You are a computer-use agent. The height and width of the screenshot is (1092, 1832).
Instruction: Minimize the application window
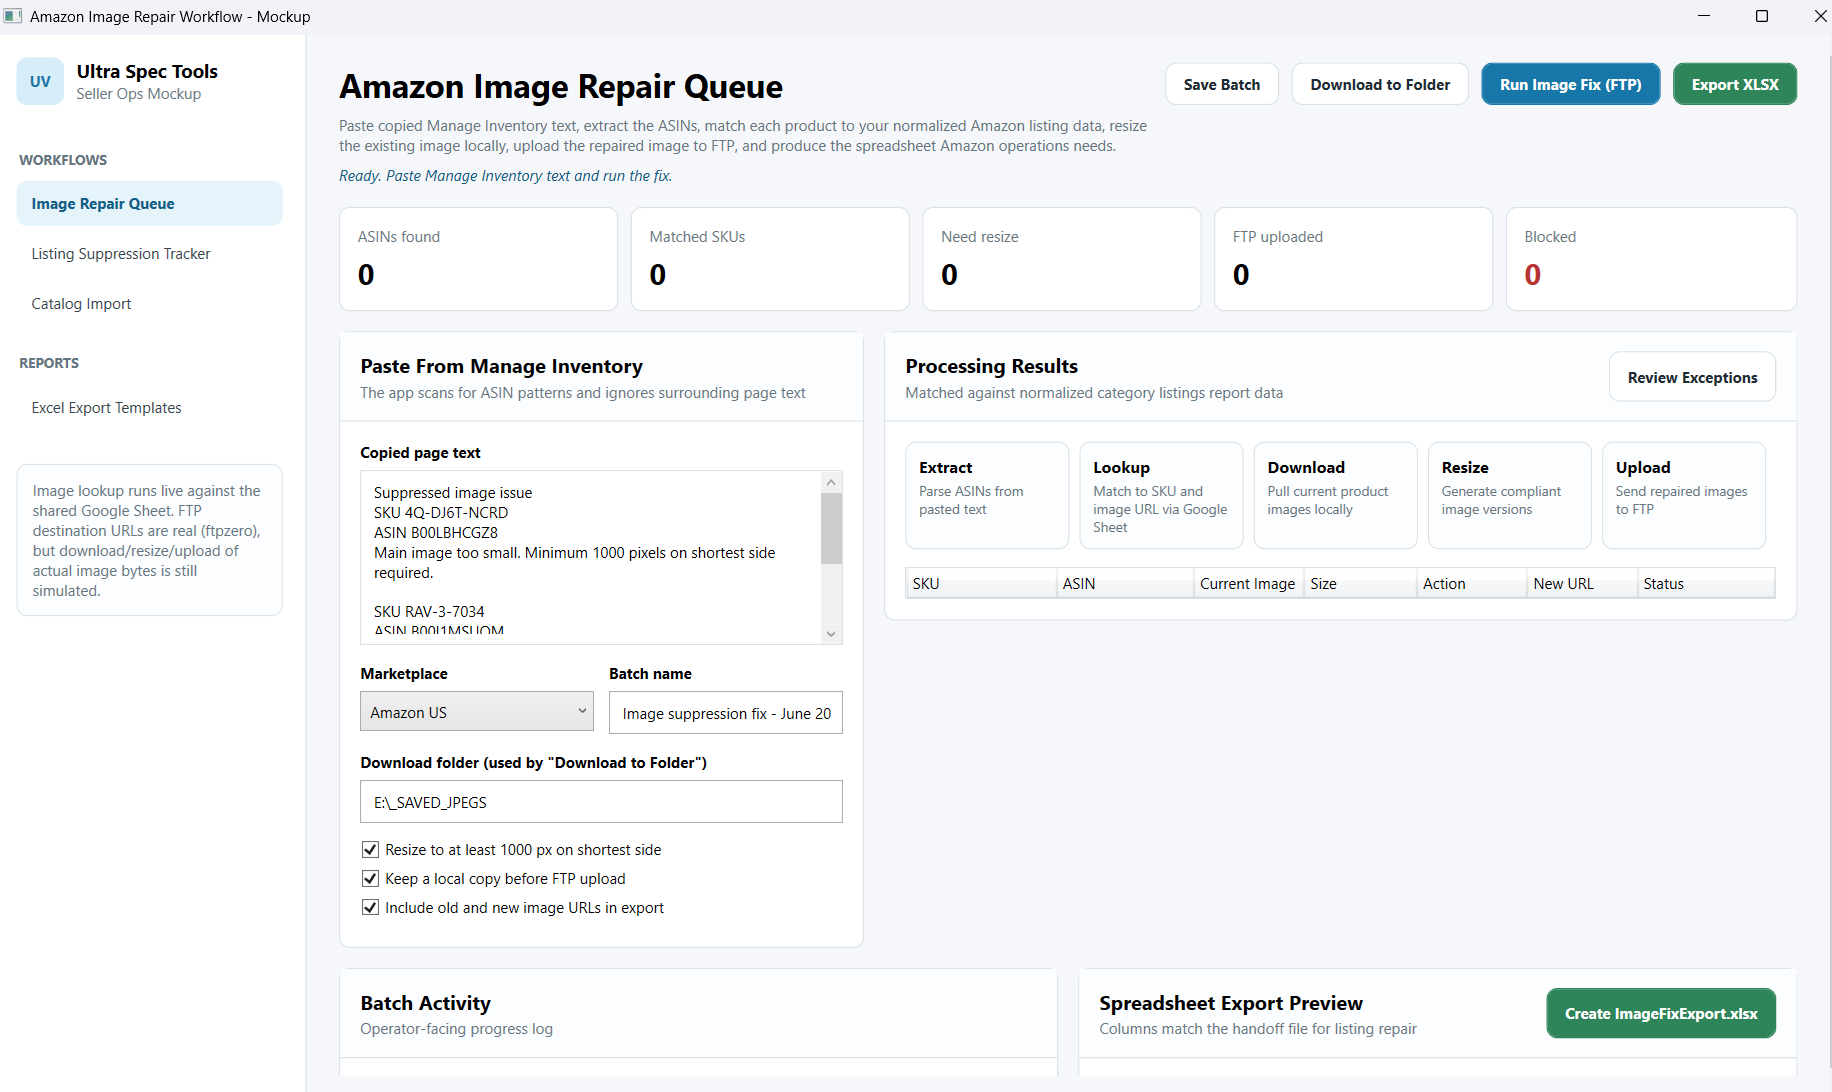pyautogui.click(x=1703, y=16)
